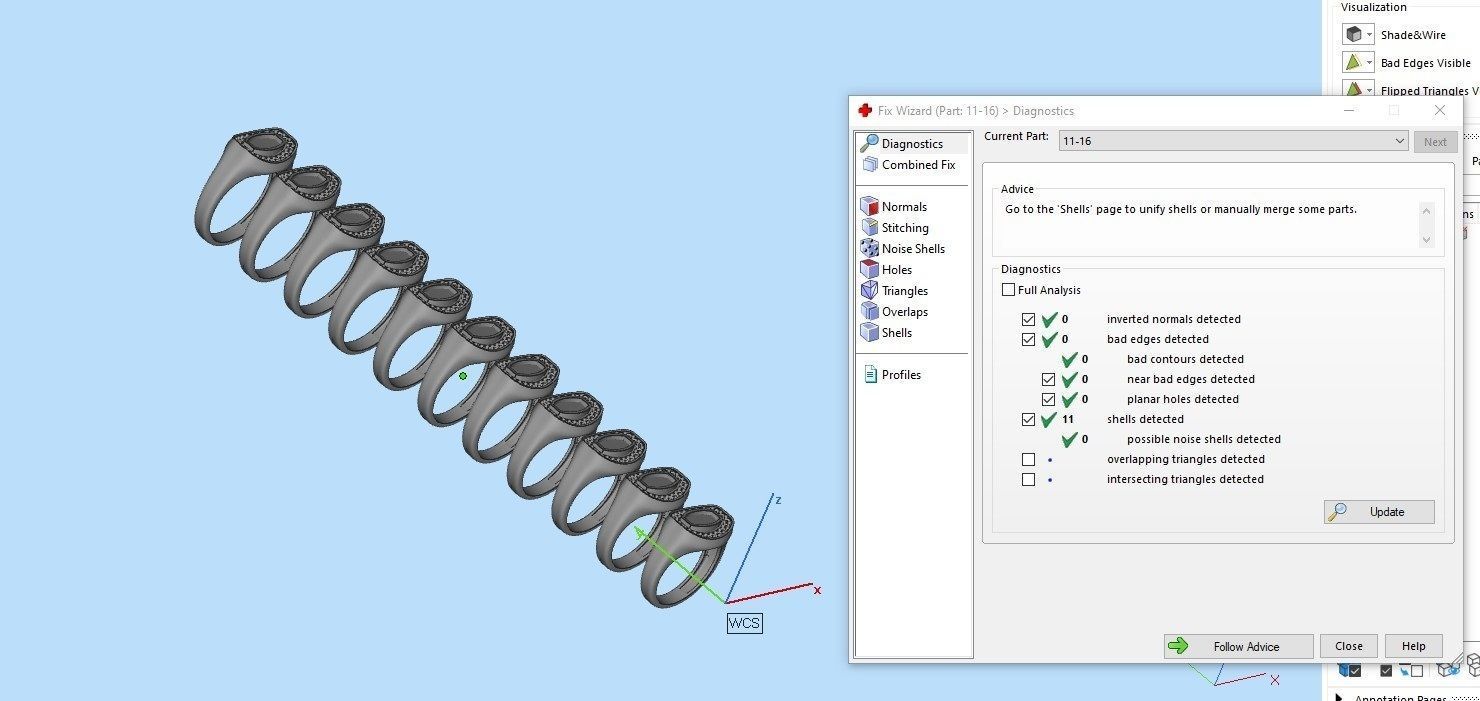Open the Diagnostics page in Fix Wizard
Image resolution: width=1480 pixels, height=701 pixels.
point(912,144)
